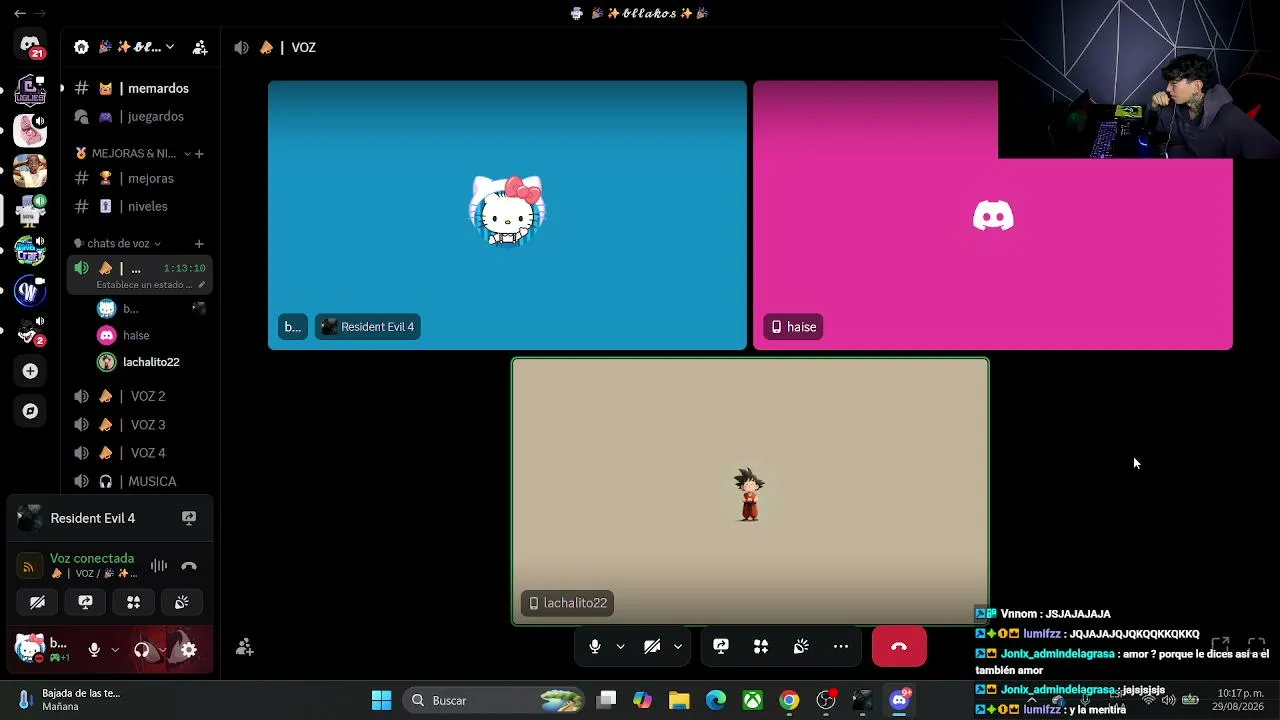Collapse the chats de voz category
The image size is (1280, 720).
point(118,243)
